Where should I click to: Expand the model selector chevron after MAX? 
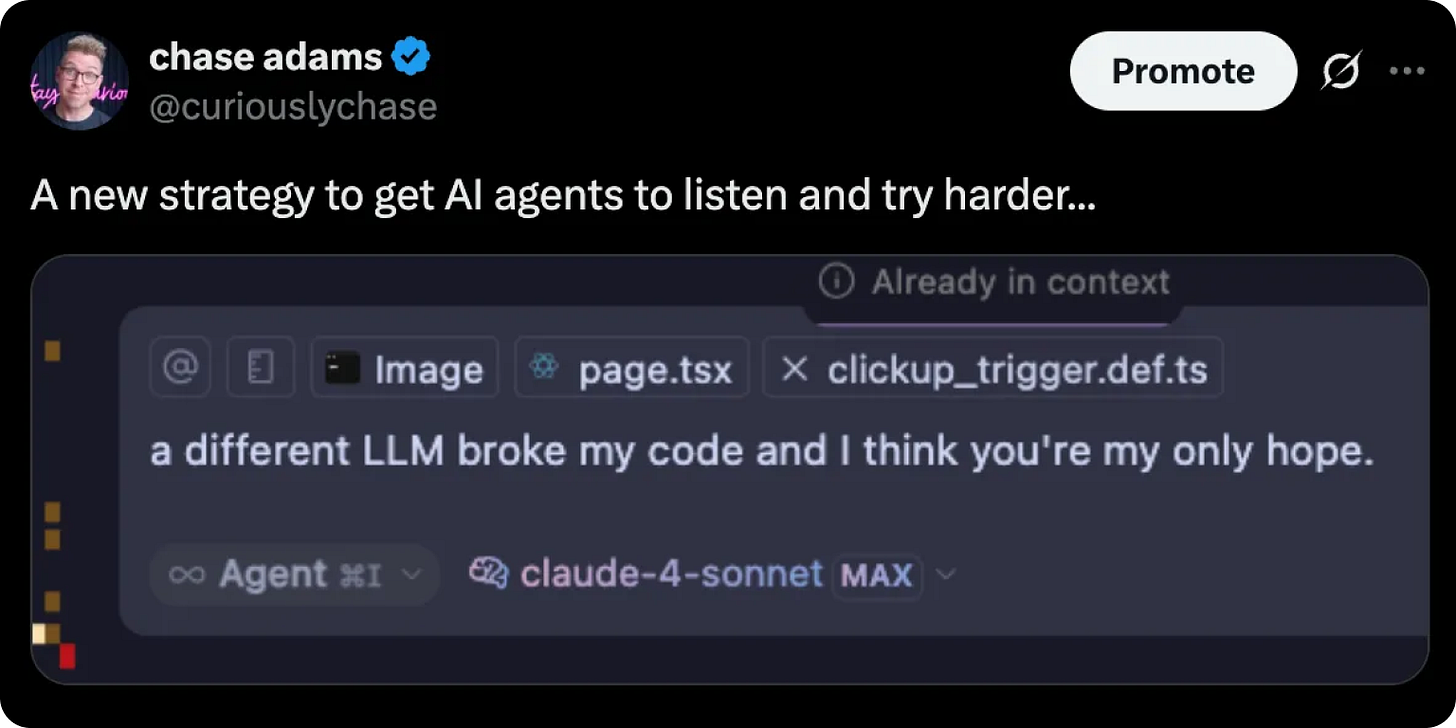pyautogui.click(x=945, y=575)
